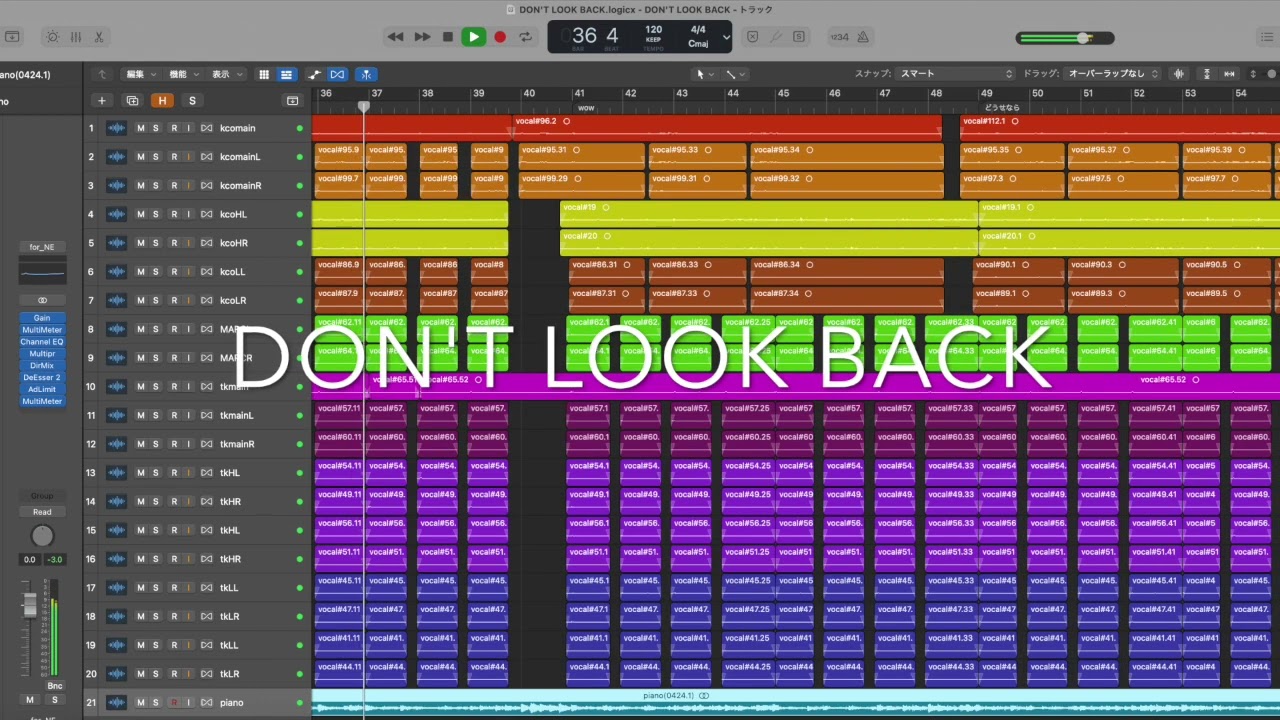
Task: Click the plus Add Track button
Action: [101, 100]
